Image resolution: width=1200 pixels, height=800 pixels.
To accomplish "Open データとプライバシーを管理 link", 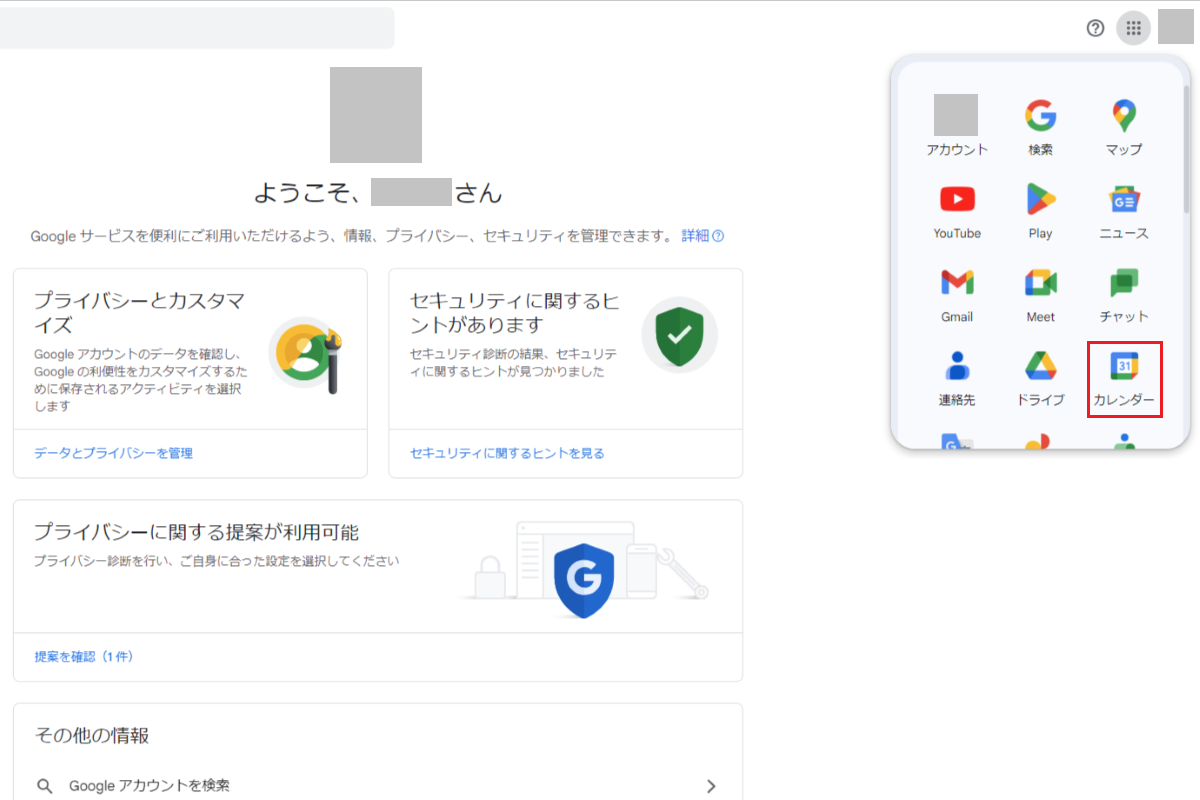I will coord(113,453).
